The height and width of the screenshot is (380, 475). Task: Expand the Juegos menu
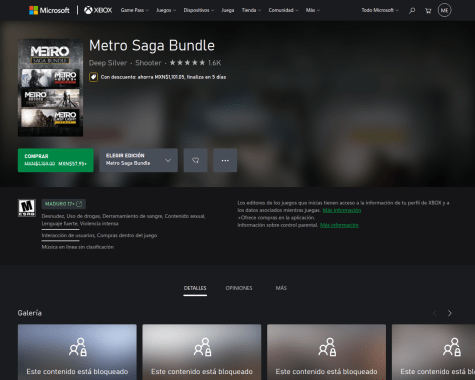[x=166, y=10]
